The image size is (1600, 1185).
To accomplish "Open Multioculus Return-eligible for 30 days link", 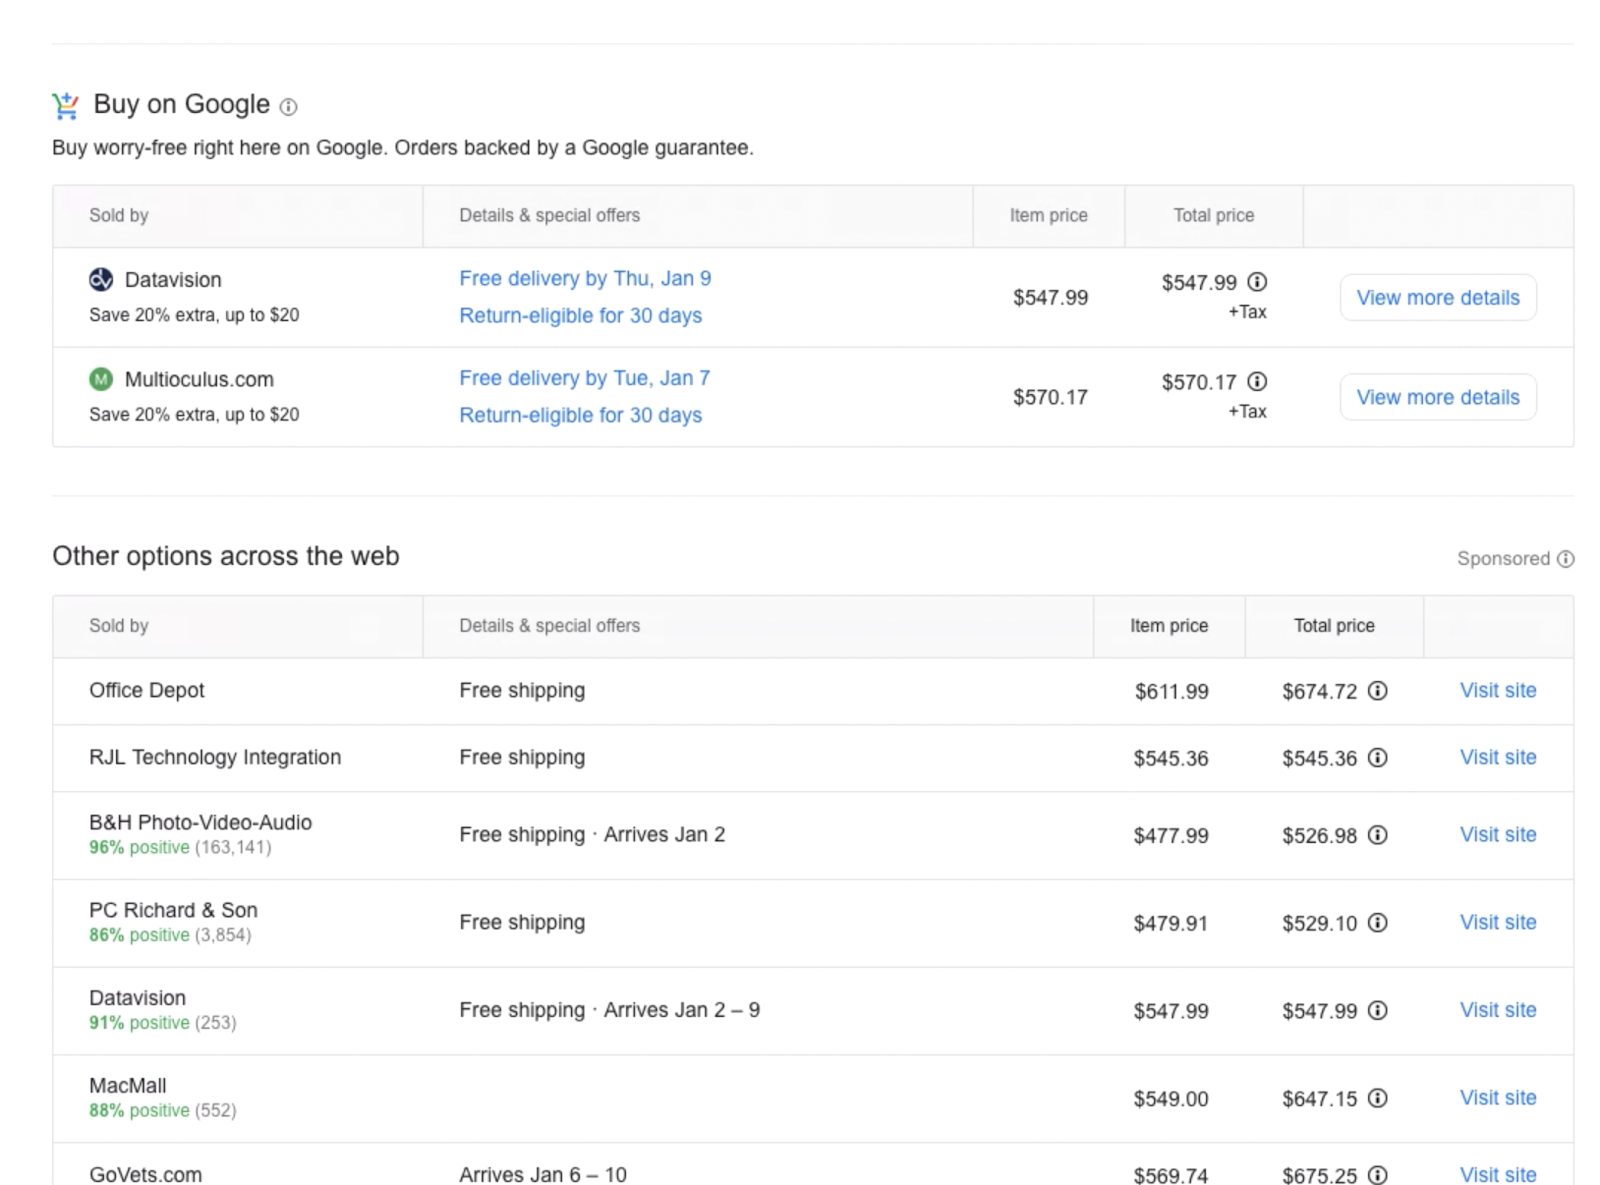I will pos(580,415).
